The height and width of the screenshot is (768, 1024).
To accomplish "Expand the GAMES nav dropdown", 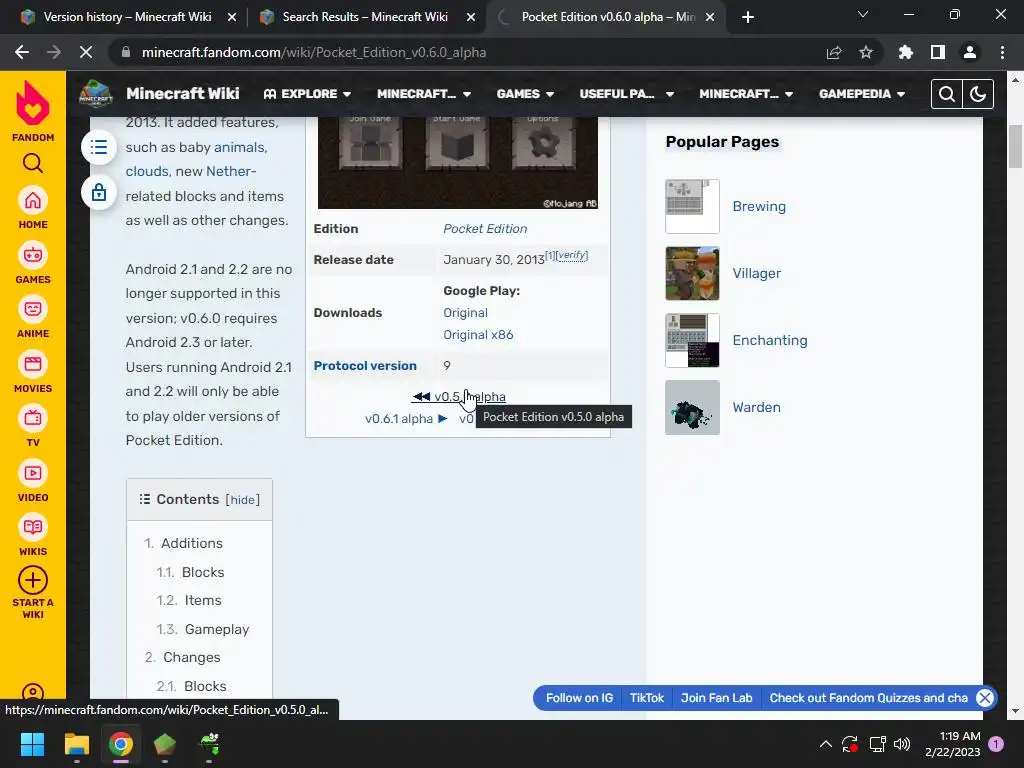I will pyautogui.click(x=525, y=94).
